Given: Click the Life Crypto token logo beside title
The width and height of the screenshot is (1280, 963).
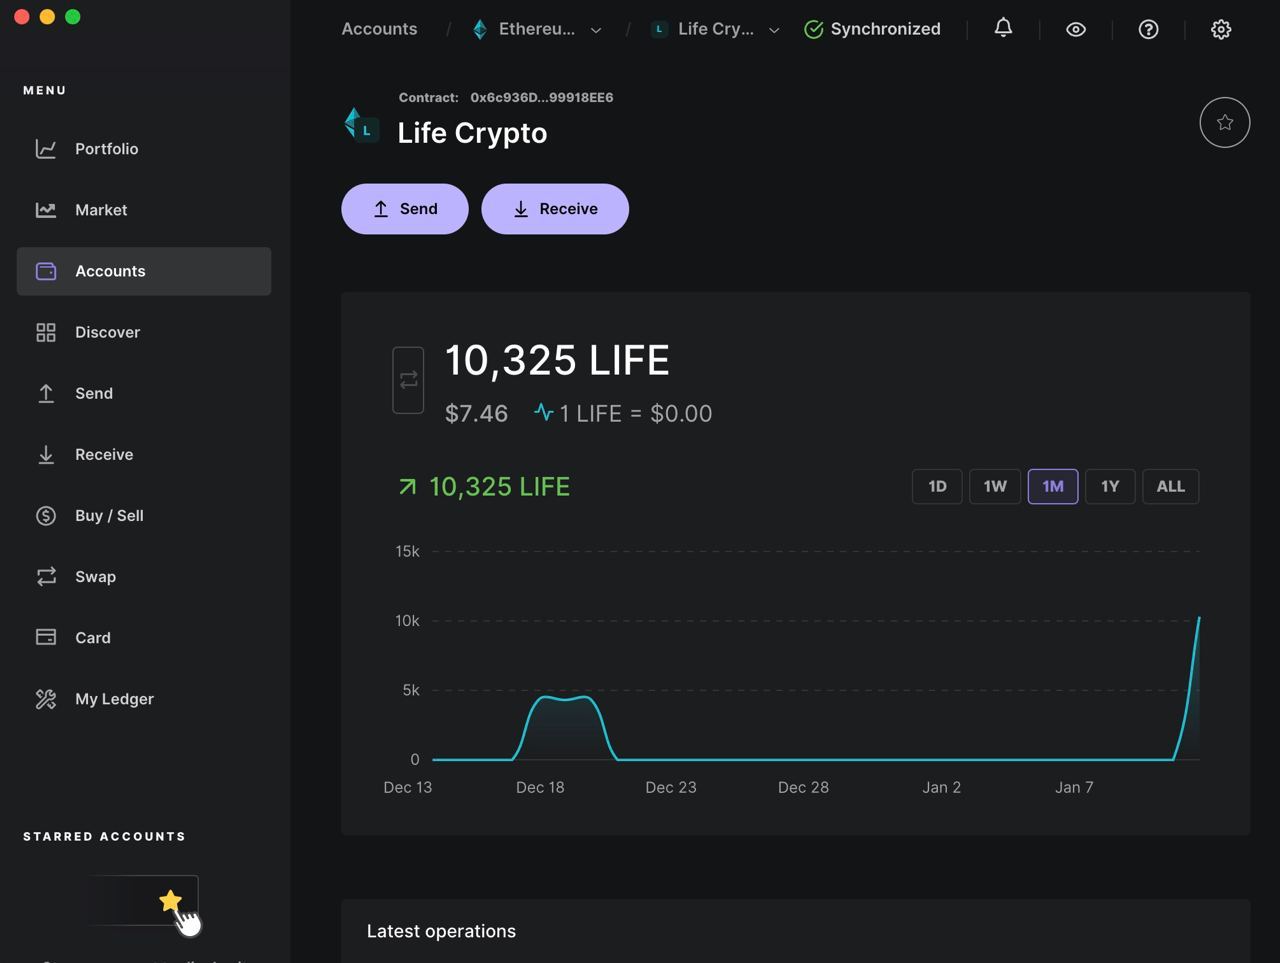Looking at the screenshot, I should click(x=361, y=125).
